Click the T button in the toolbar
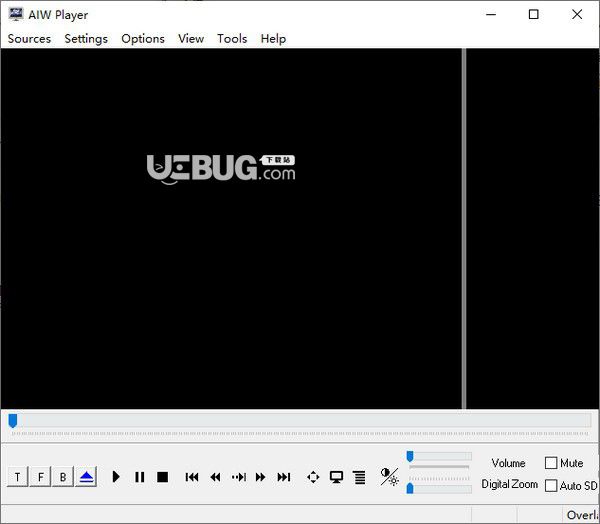The width and height of the screenshot is (600, 524). point(18,477)
